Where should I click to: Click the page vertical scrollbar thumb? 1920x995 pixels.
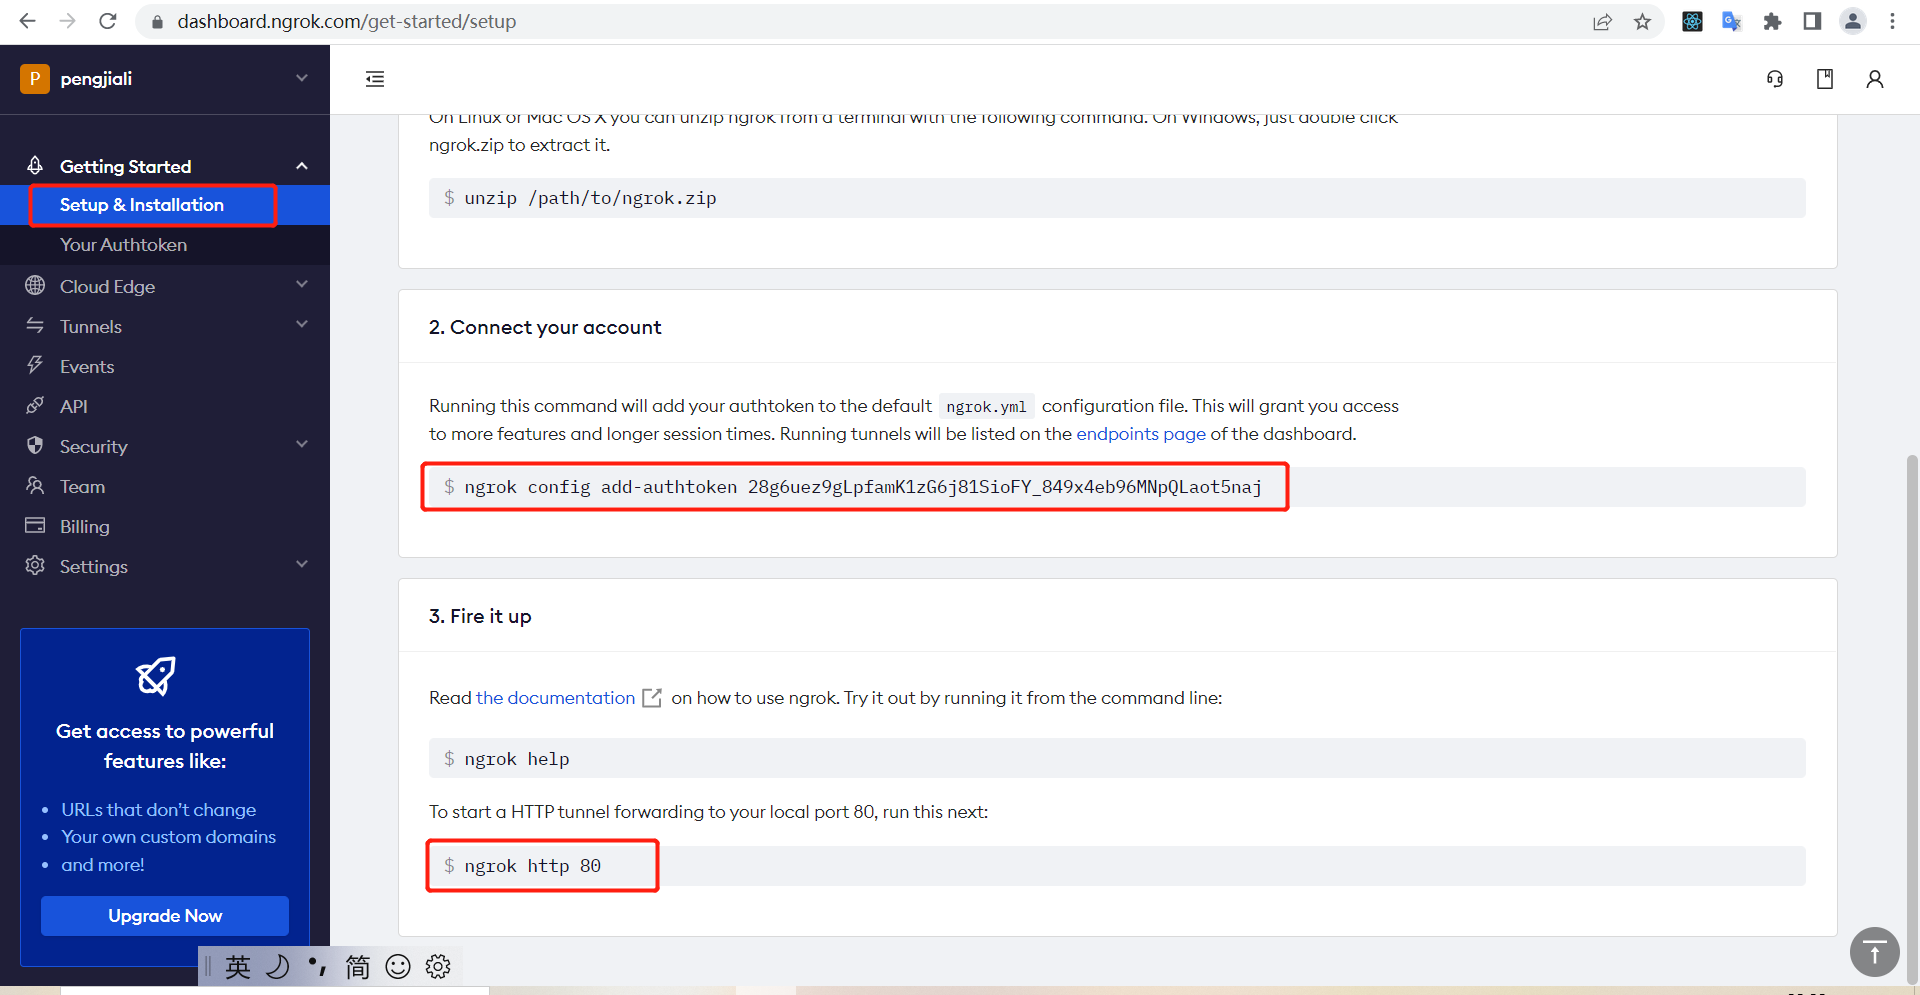tap(1912, 700)
